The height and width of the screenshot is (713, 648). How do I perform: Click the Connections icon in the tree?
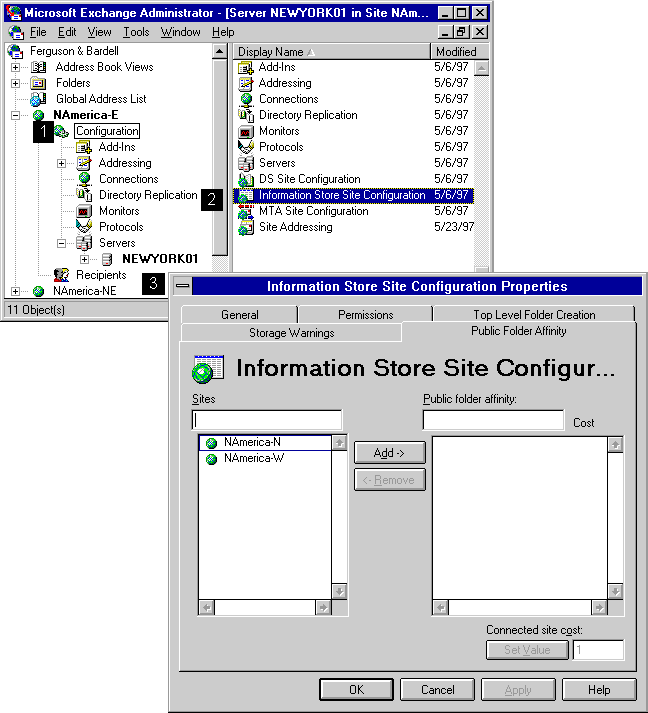pyautogui.click(x=84, y=179)
